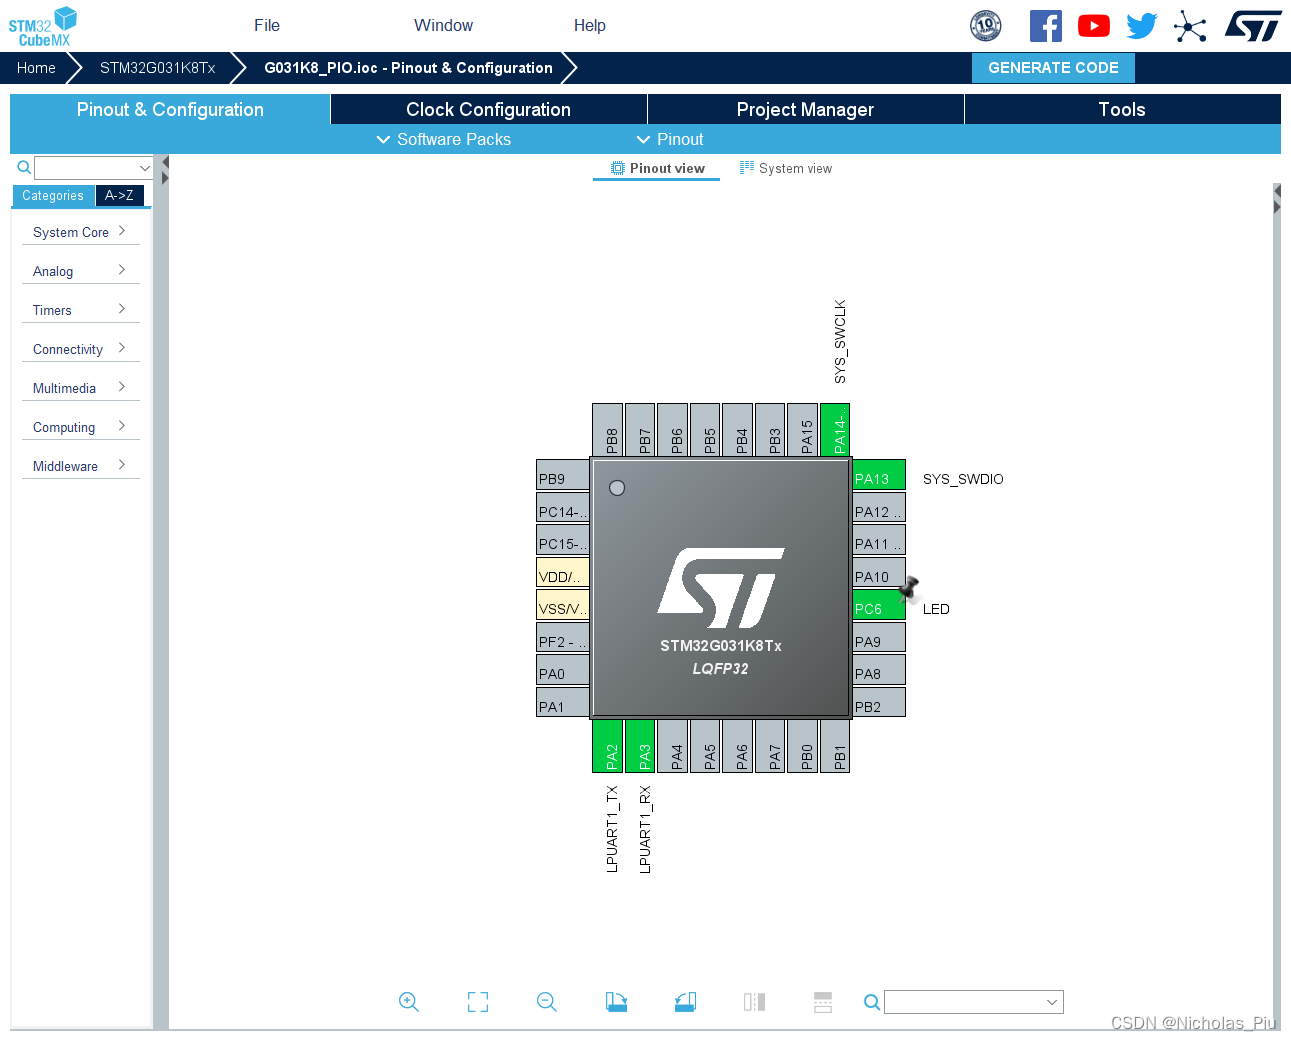Go to Home breadcrumb
The image size is (1291, 1041).
click(x=36, y=68)
